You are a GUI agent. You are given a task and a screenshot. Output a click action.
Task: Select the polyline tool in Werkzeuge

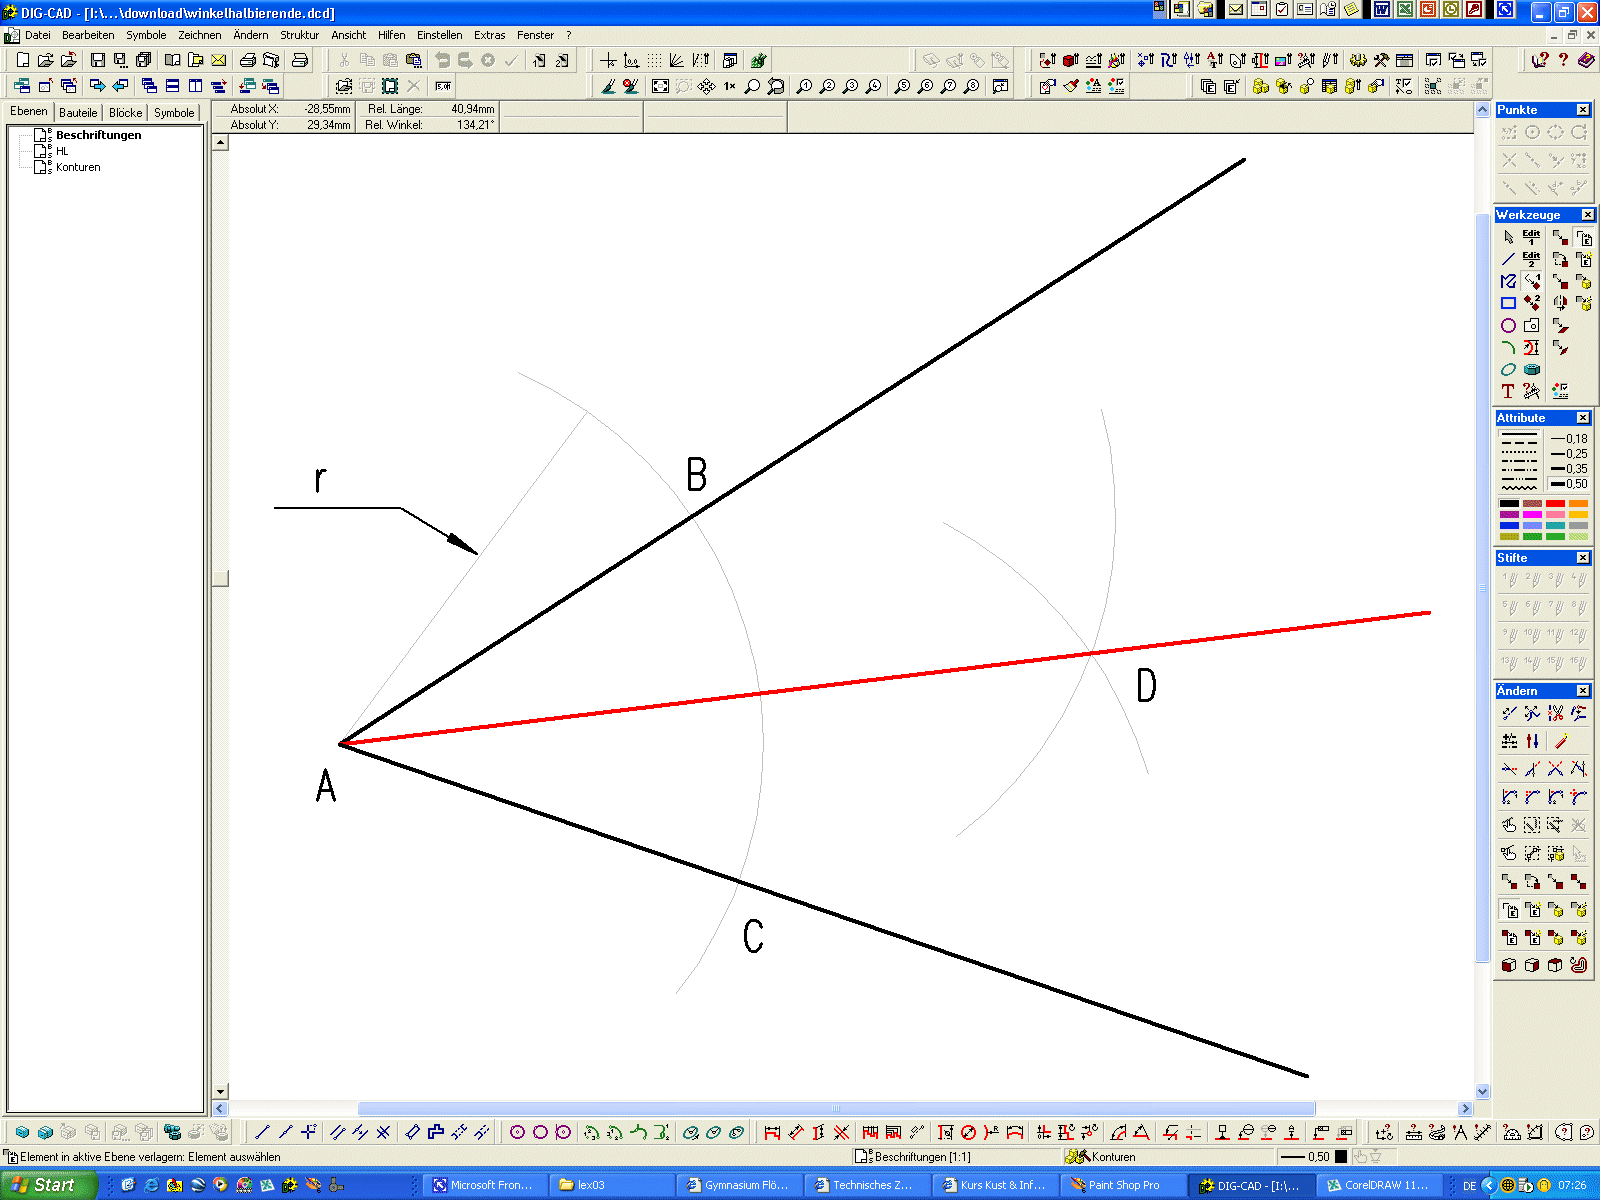(1509, 281)
